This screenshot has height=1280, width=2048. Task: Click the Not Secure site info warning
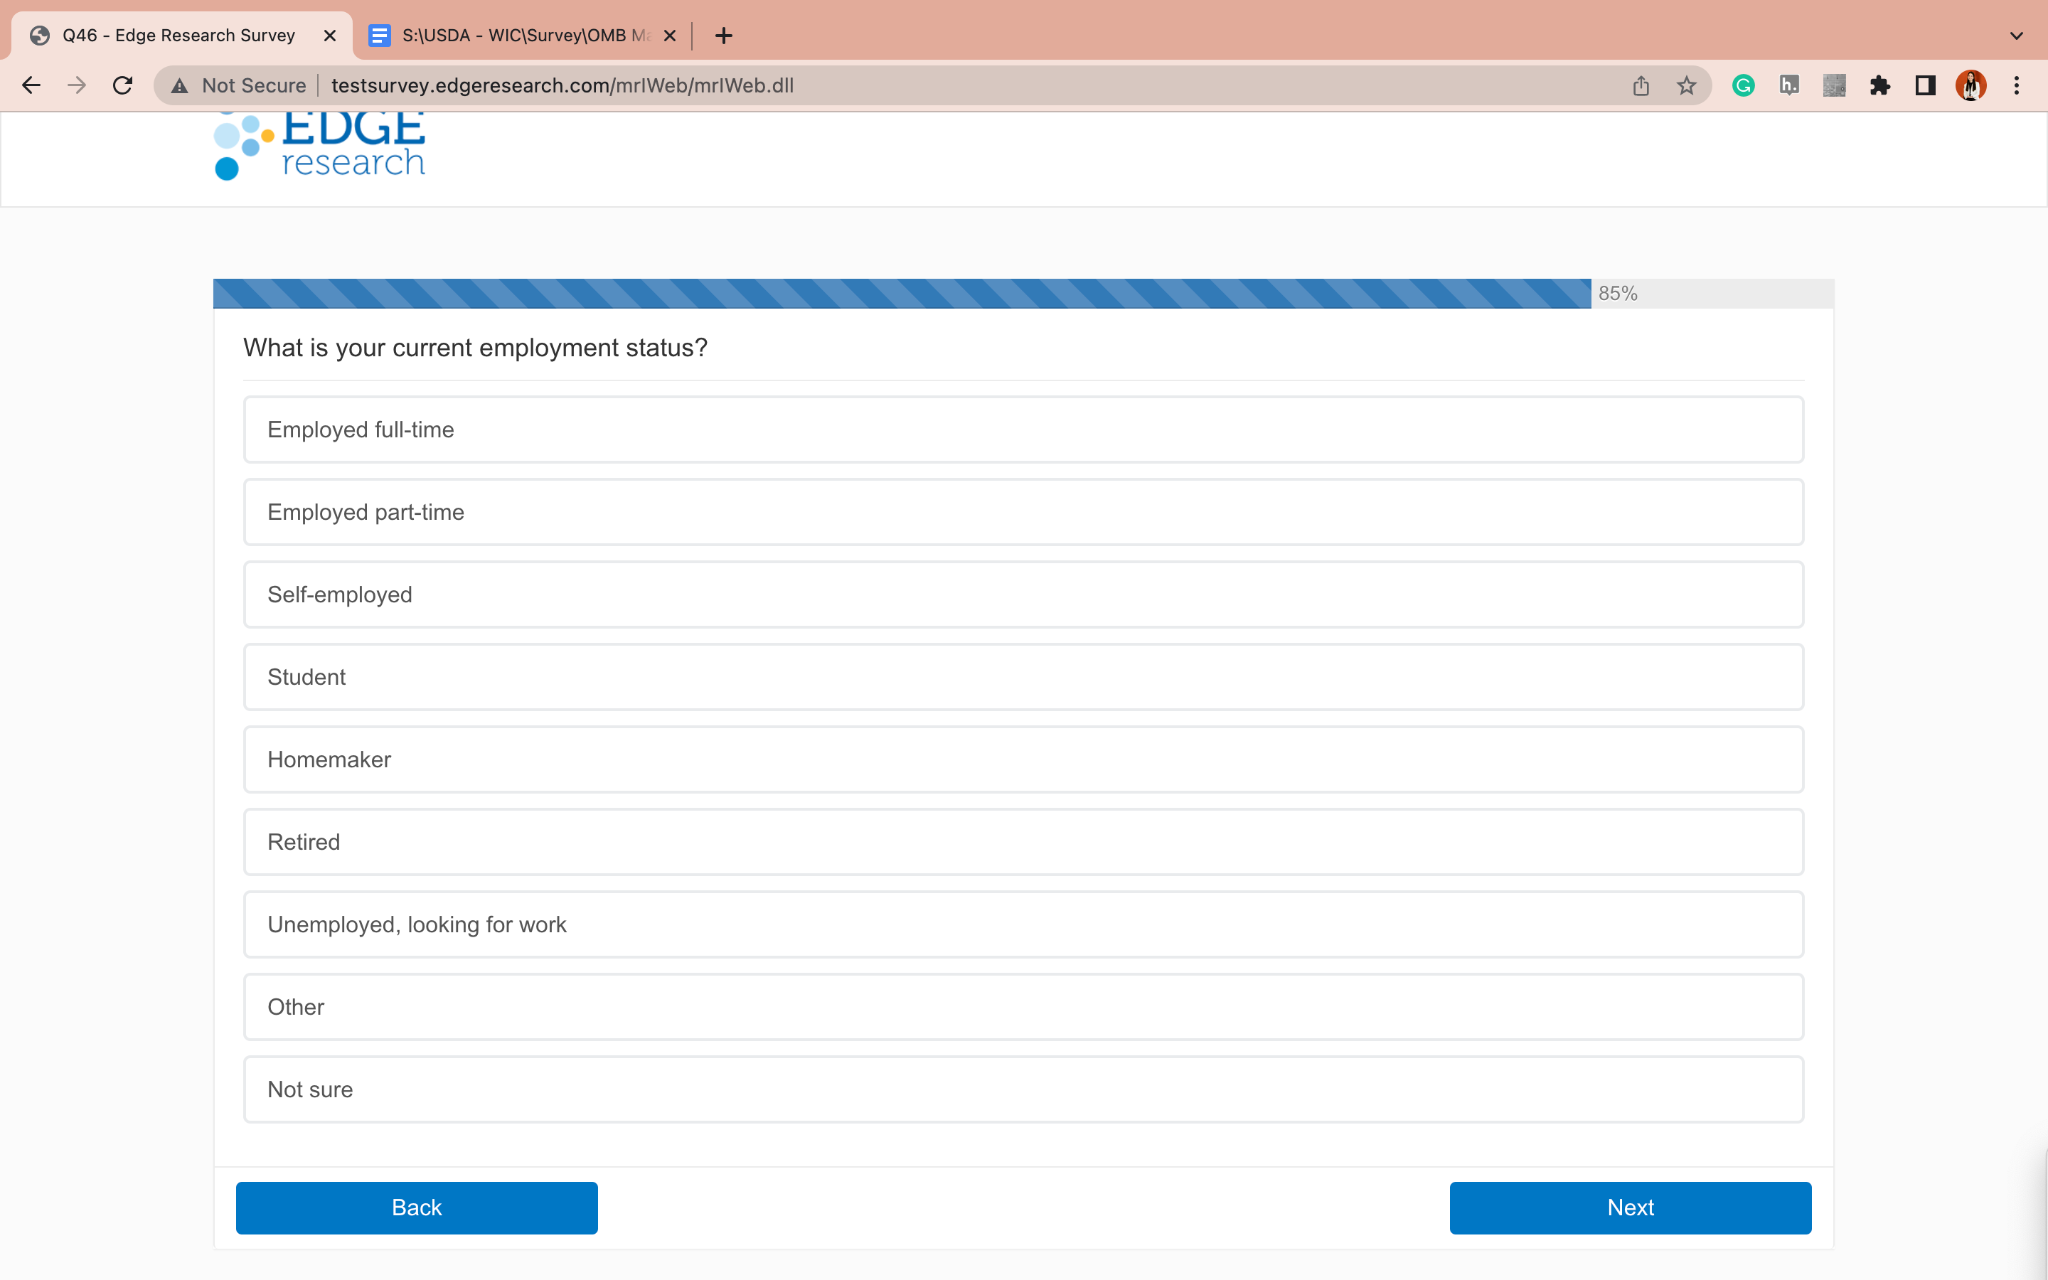click(240, 85)
